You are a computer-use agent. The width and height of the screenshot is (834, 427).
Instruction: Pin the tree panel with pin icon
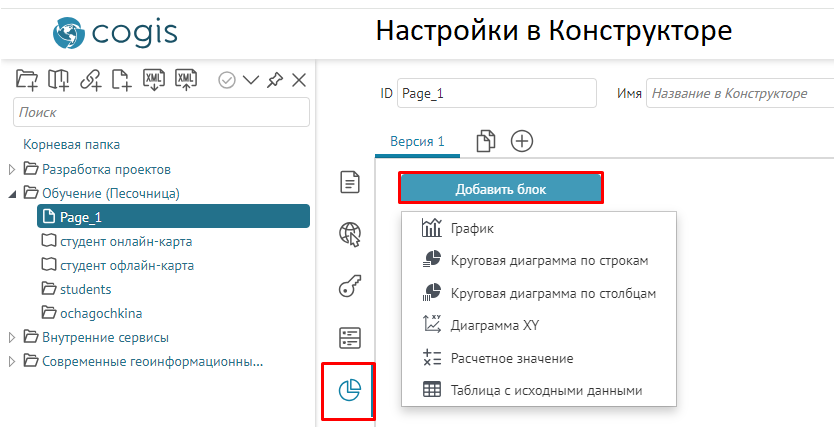(x=275, y=80)
